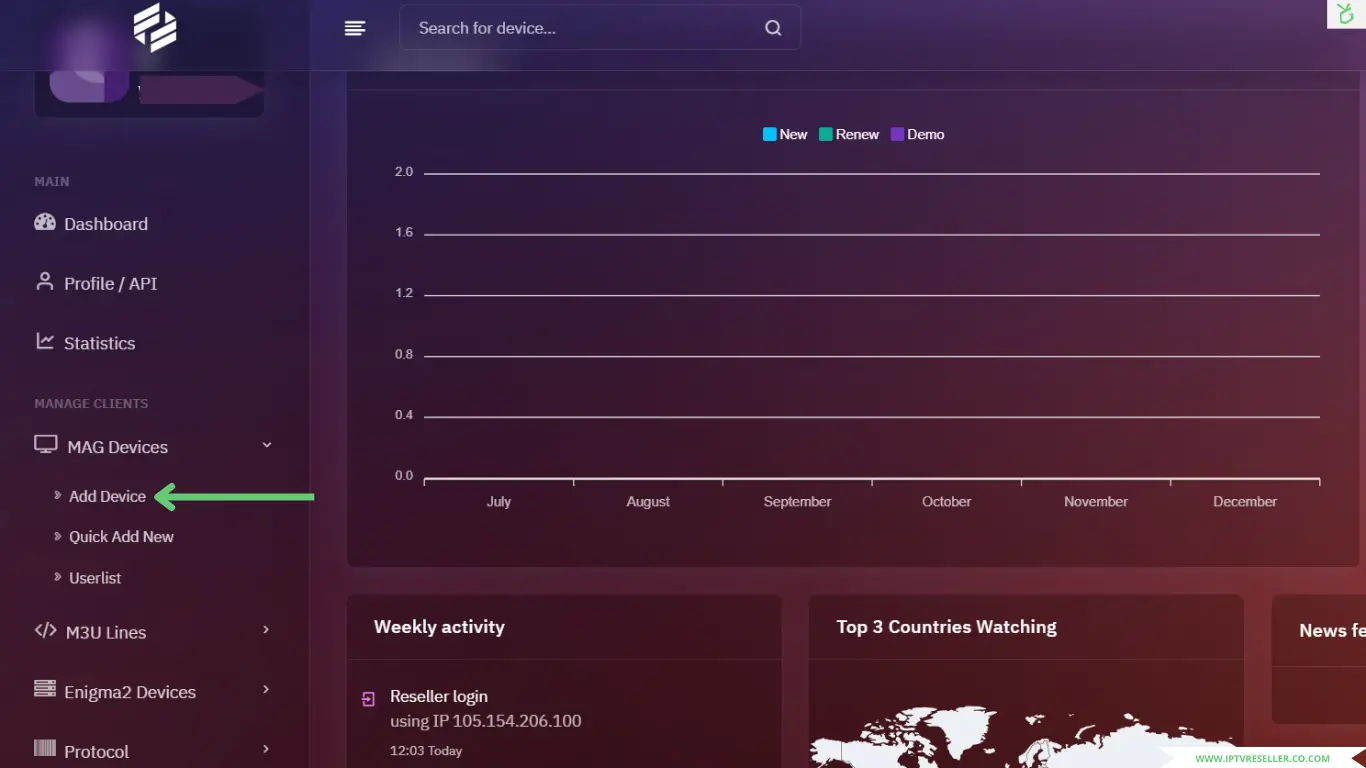Click the Enigma2 Devices server icon

(x=45, y=690)
